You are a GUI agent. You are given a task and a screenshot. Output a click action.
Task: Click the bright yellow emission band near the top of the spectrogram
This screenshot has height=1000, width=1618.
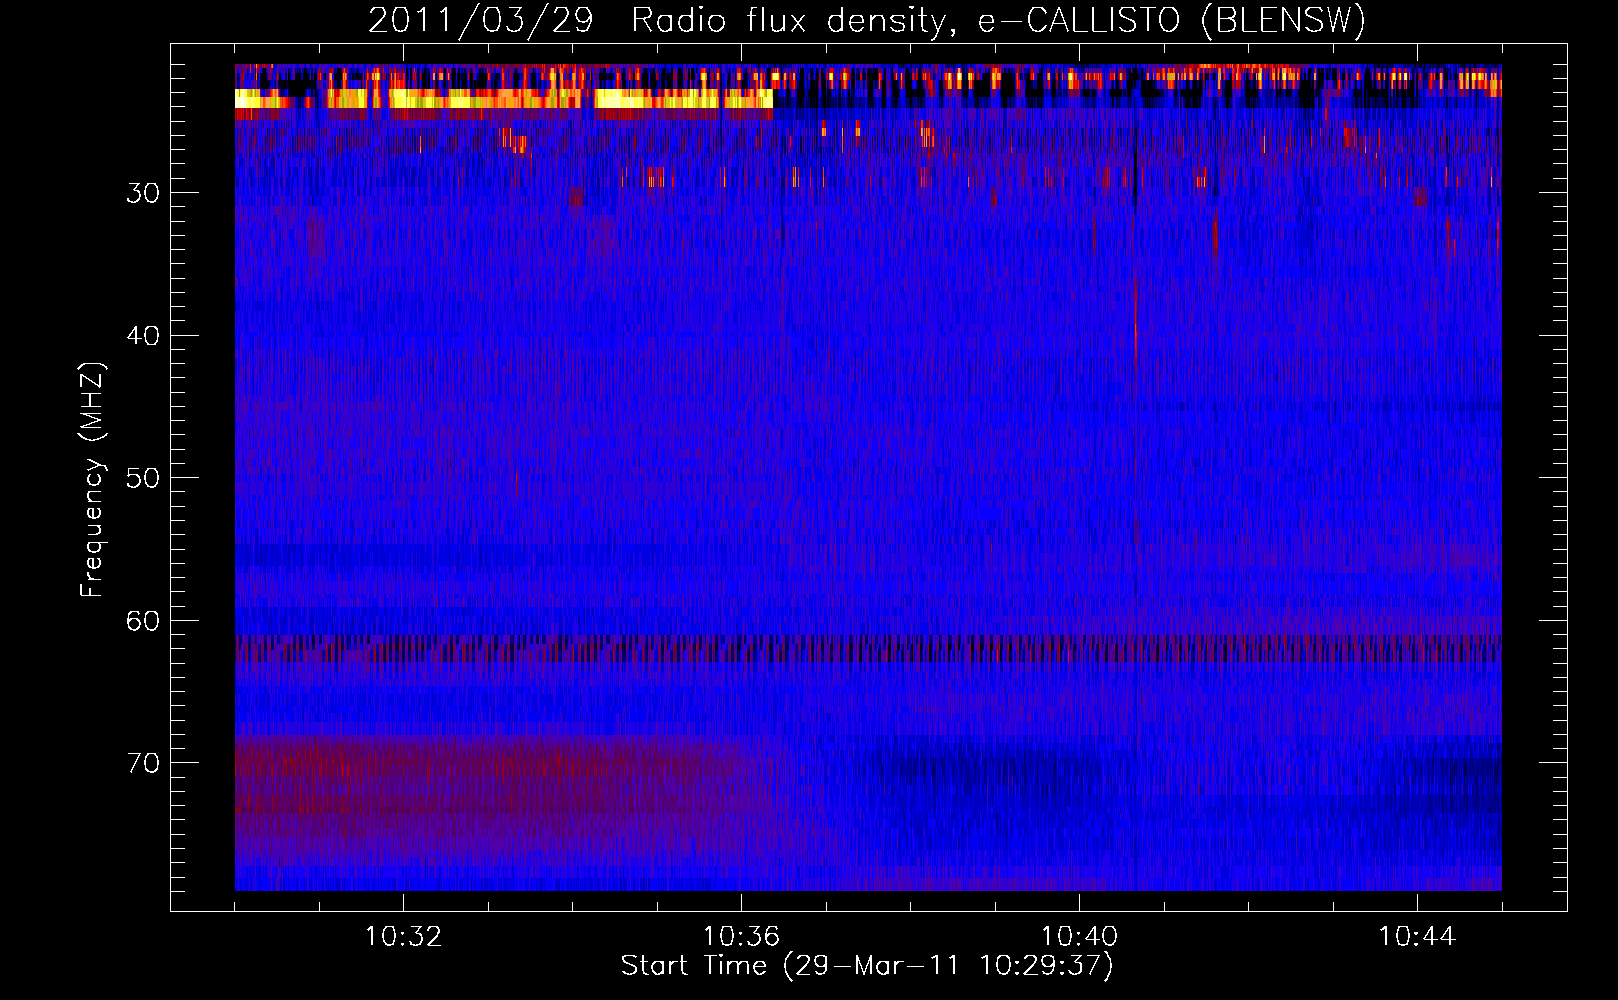(504, 98)
